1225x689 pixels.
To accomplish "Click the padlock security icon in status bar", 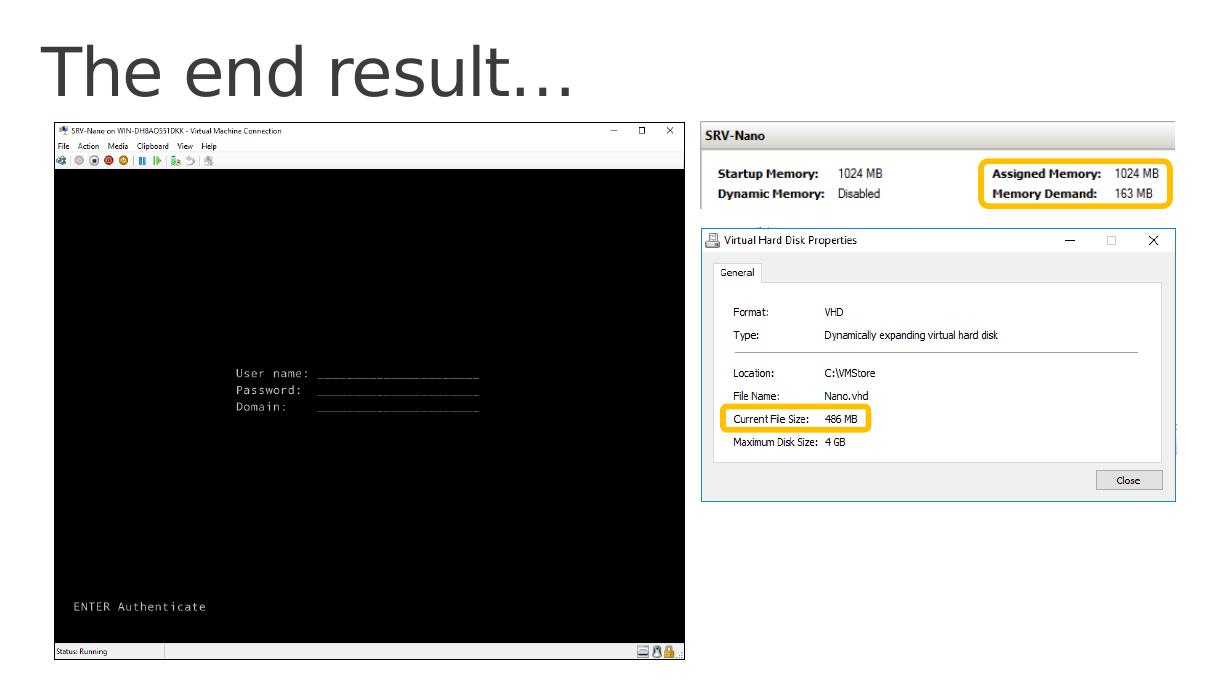I will (x=669, y=651).
